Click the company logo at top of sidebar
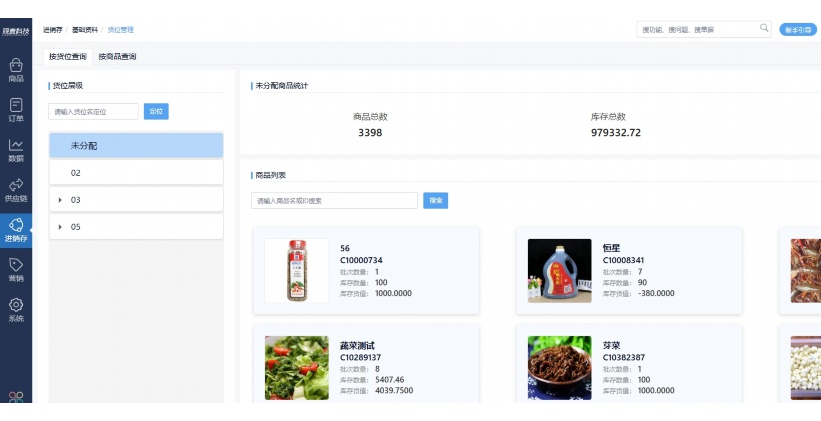This screenshot has width=821, height=421. 16,31
